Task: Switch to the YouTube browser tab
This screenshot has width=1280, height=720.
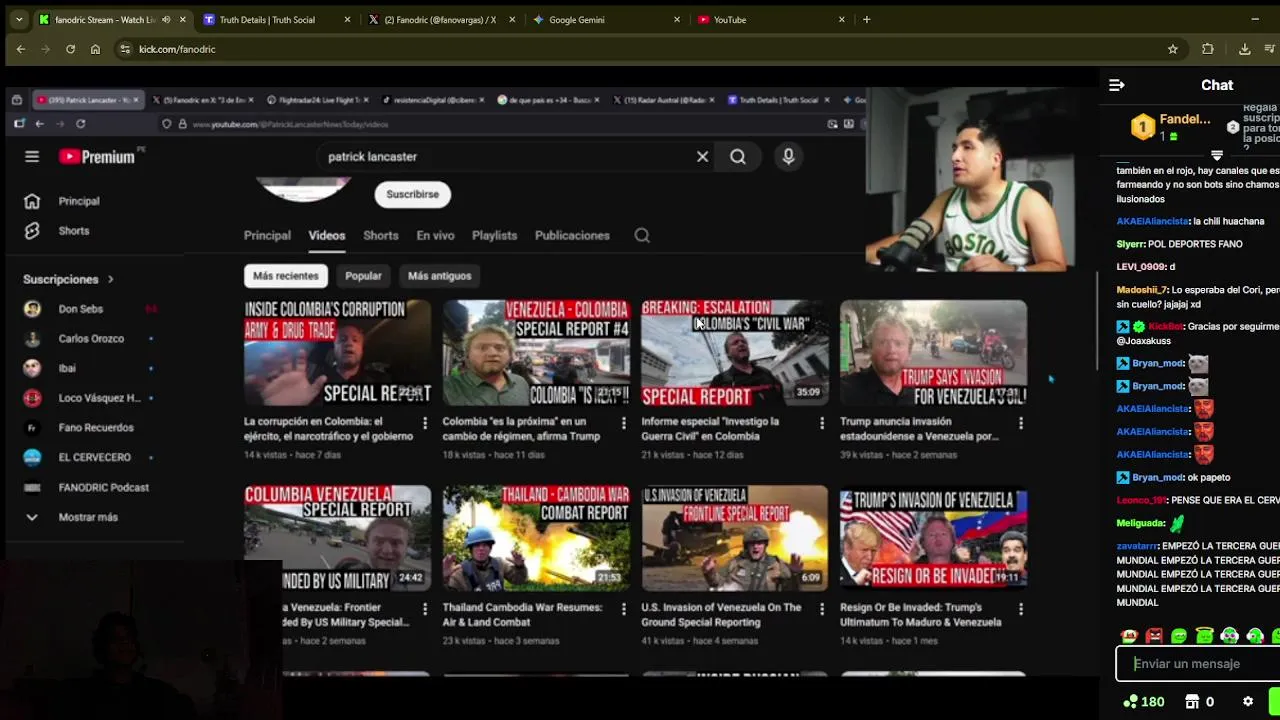Action: (x=770, y=19)
